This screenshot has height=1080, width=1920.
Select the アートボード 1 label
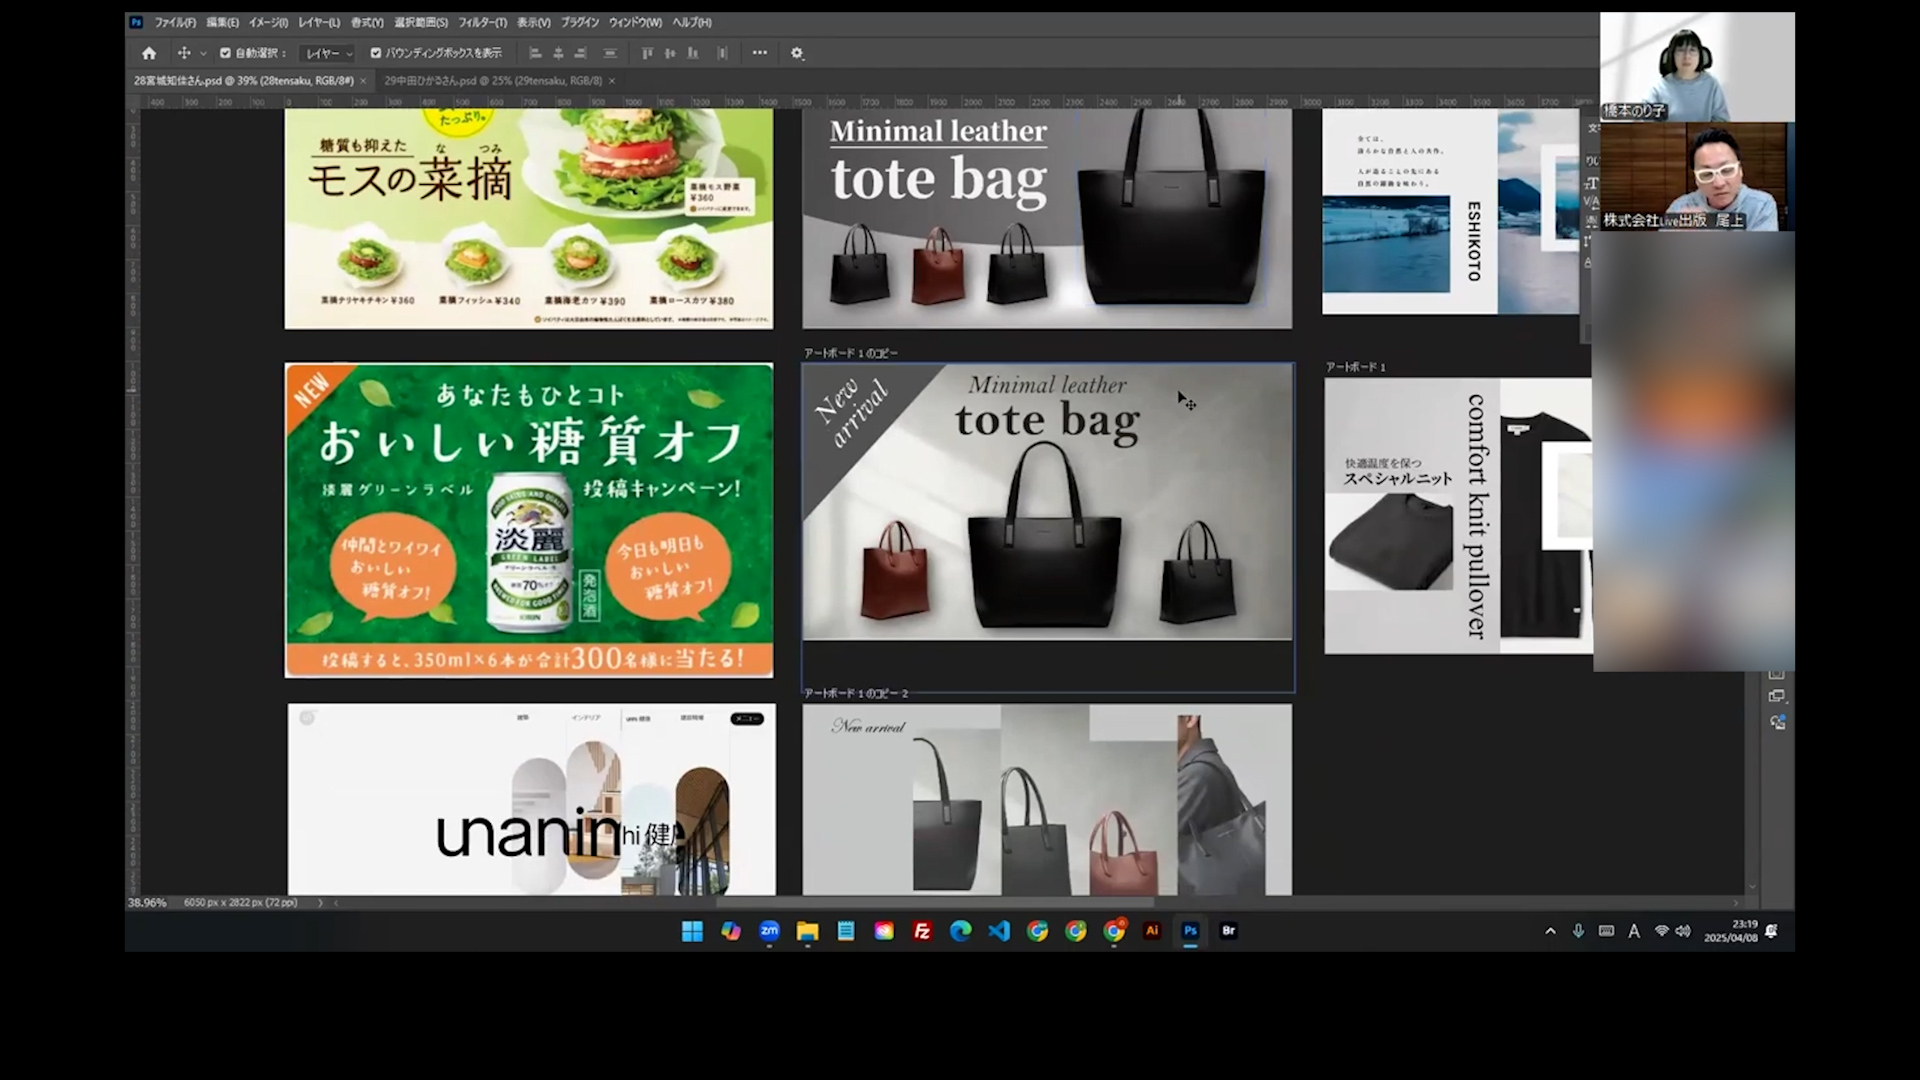(x=1356, y=367)
